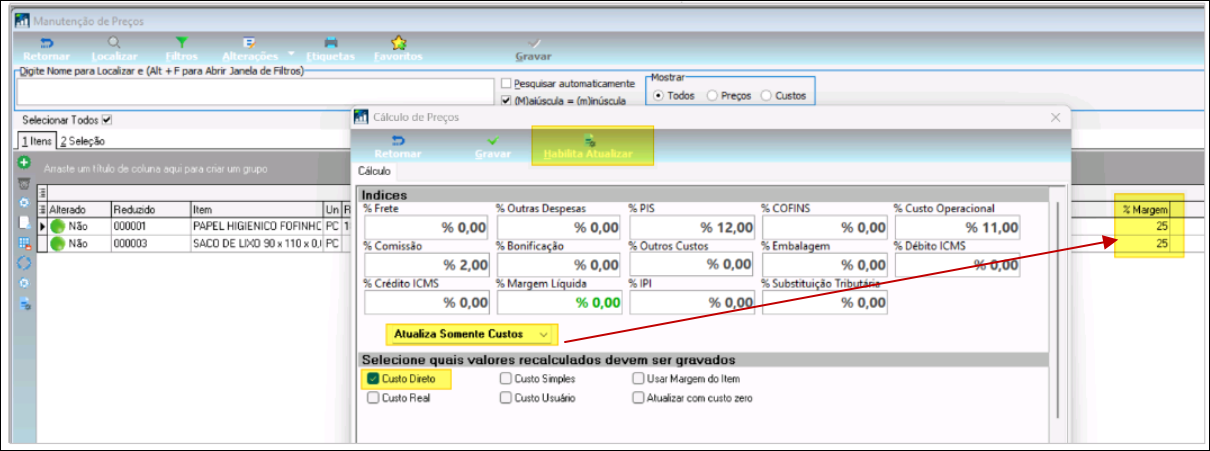Image resolution: width=1210 pixels, height=451 pixels.
Task: Select the PAPEL HIGIENICO FOFINHO row
Action: point(257,227)
